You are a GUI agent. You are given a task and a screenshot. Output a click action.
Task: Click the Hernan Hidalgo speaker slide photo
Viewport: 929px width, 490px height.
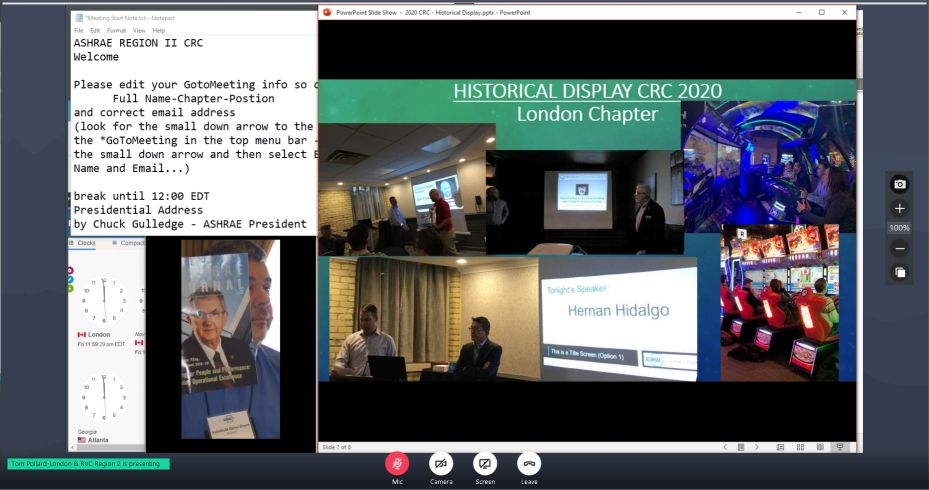[618, 319]
